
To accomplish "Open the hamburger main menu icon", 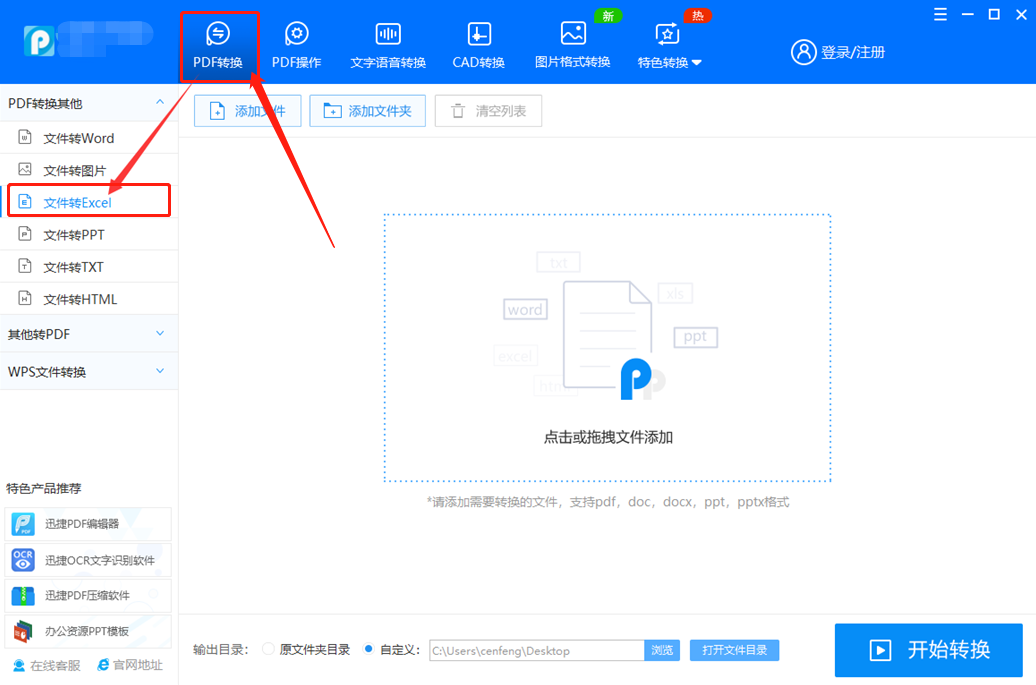I will click(940, 15).
